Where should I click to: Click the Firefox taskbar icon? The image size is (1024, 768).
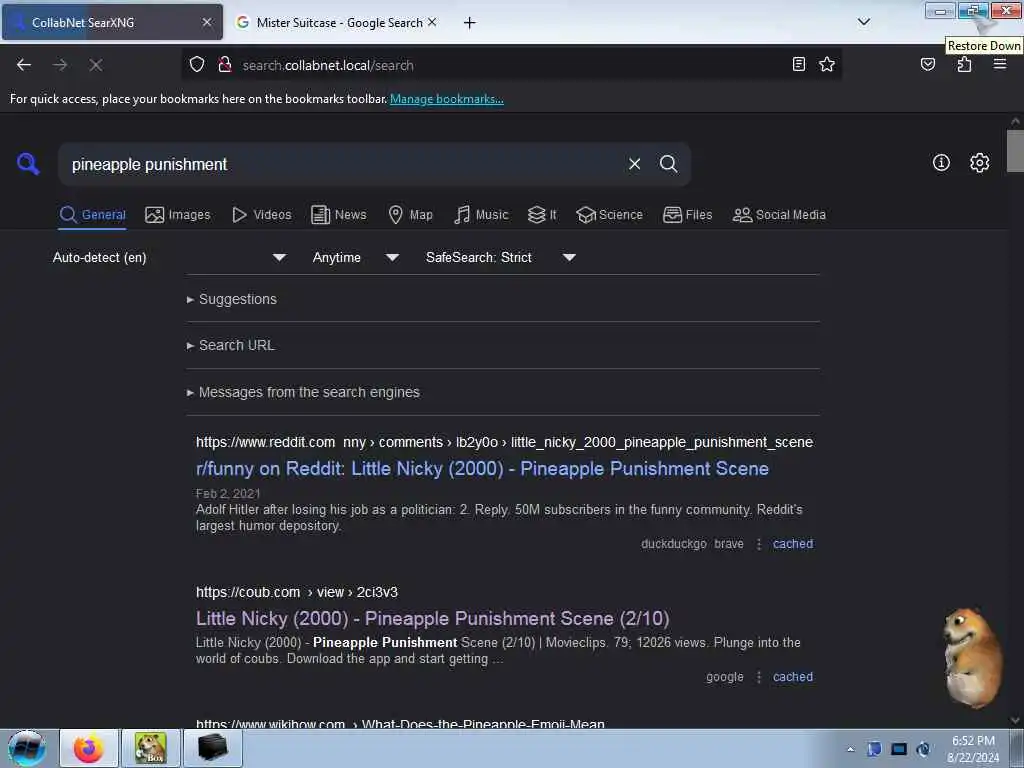pyautogui.click(x=89, y=748)
